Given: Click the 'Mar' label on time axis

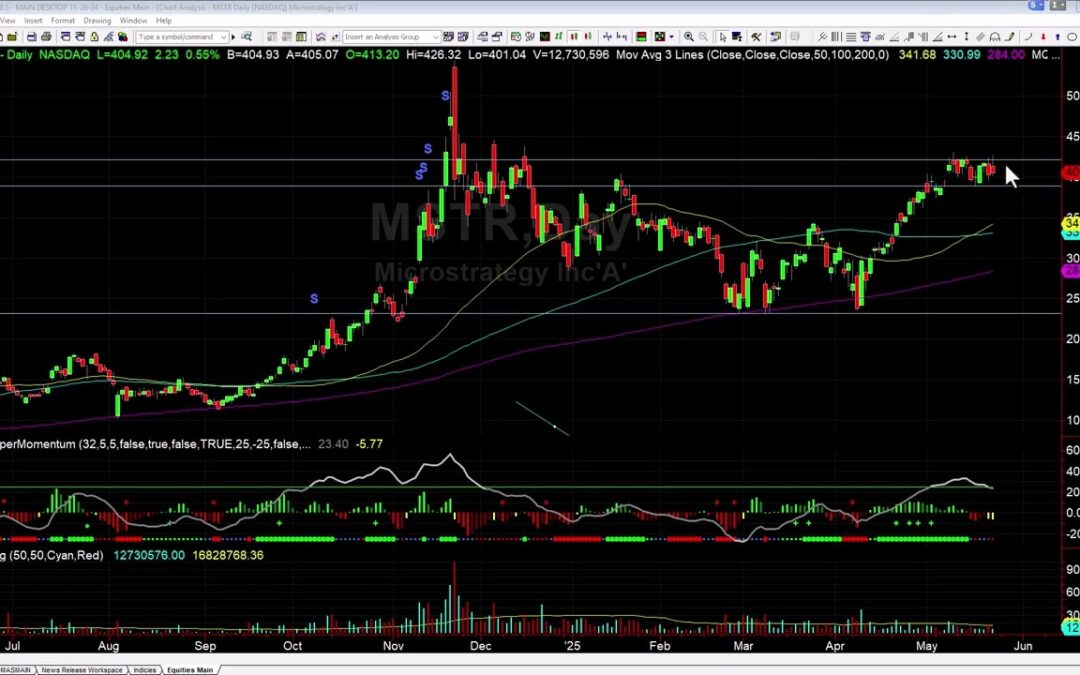Looking at the screenshot, I should coord(742,646).
